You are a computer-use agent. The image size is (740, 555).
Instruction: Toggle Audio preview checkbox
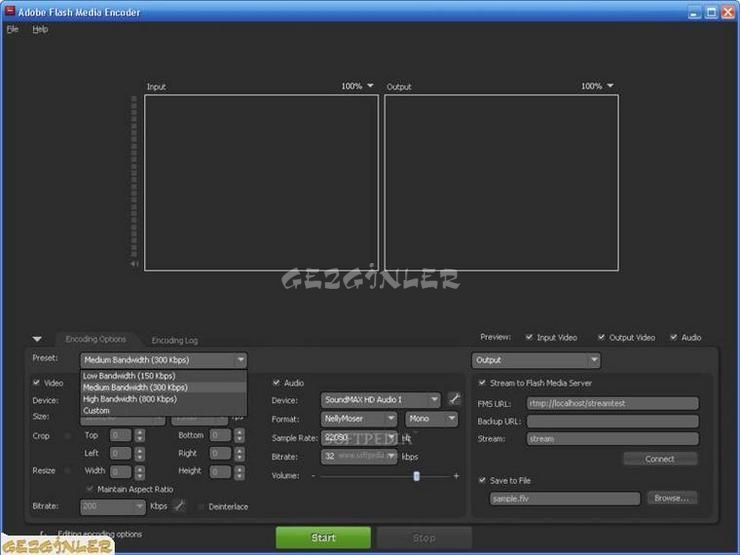(x=673, y=337)
